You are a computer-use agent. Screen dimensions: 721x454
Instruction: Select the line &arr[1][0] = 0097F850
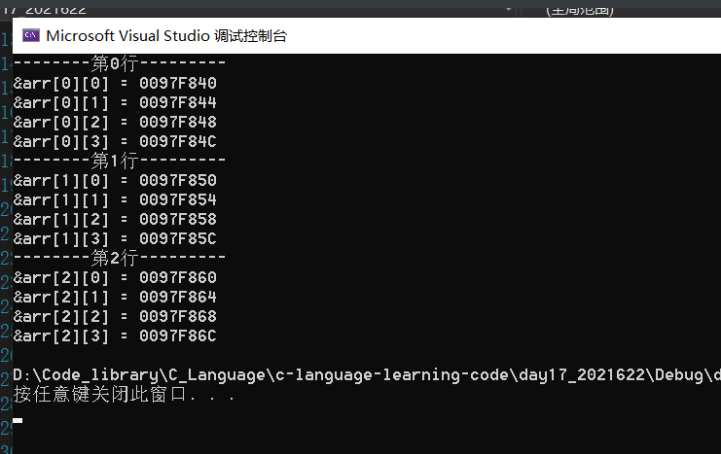(x=115, y=180)
